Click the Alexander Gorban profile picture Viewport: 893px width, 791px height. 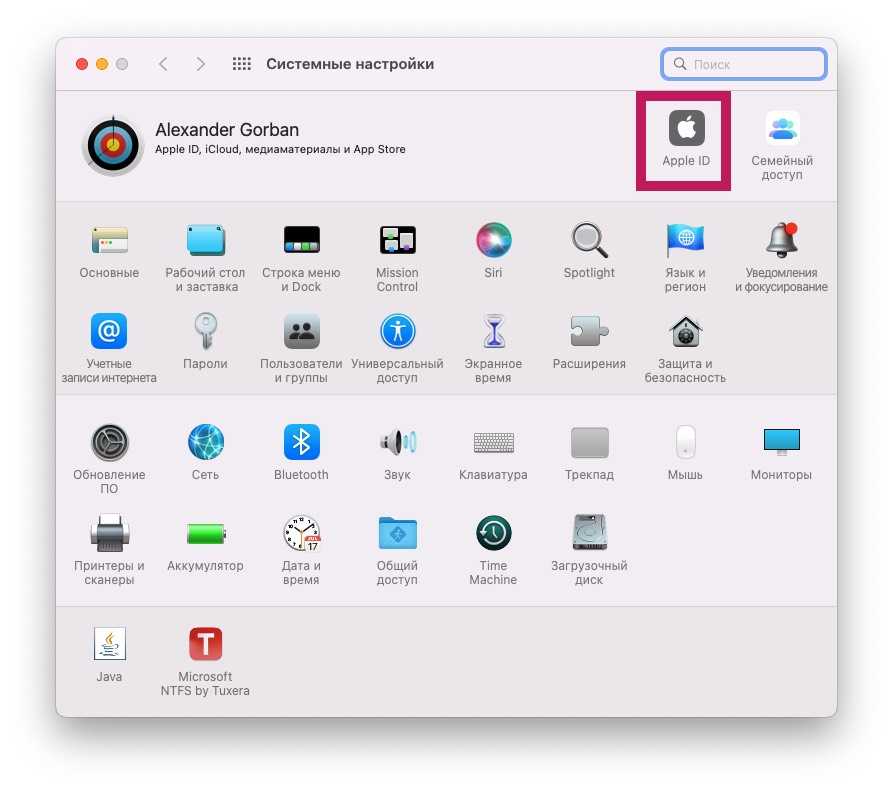(x=112, y=145)
